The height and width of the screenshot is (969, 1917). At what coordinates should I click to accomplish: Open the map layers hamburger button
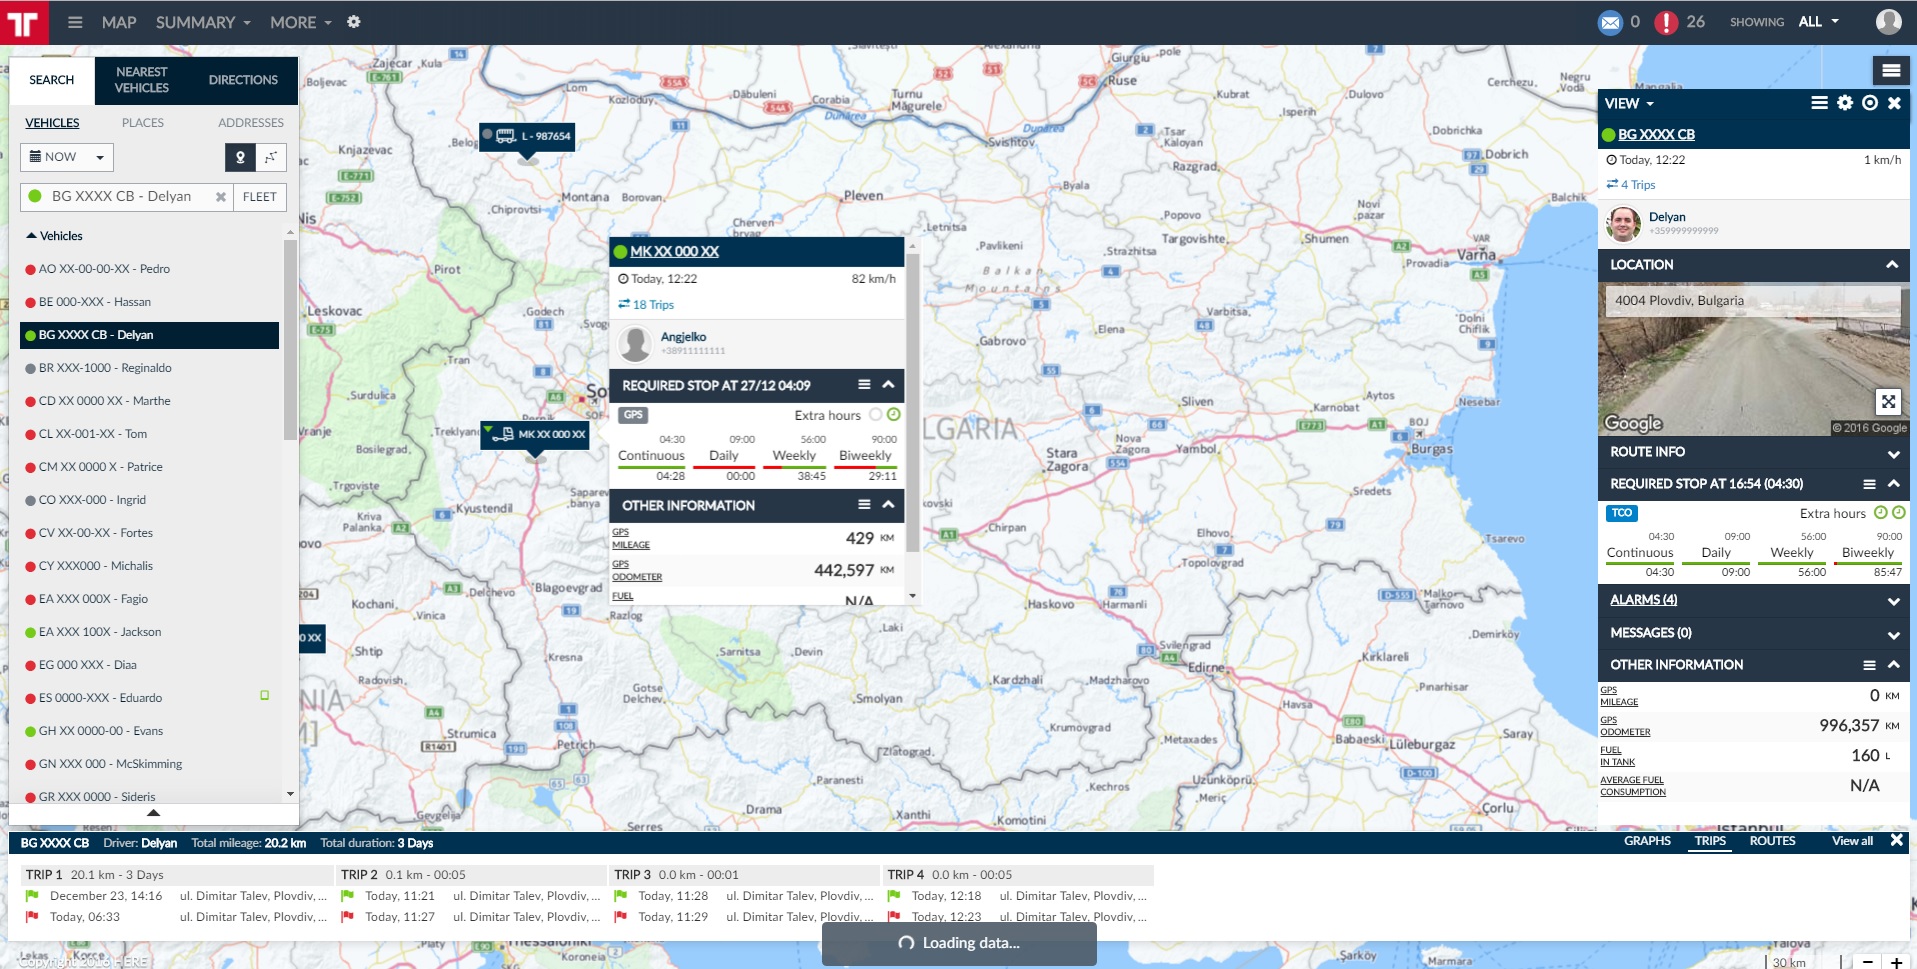click(x=1890, y=70)
